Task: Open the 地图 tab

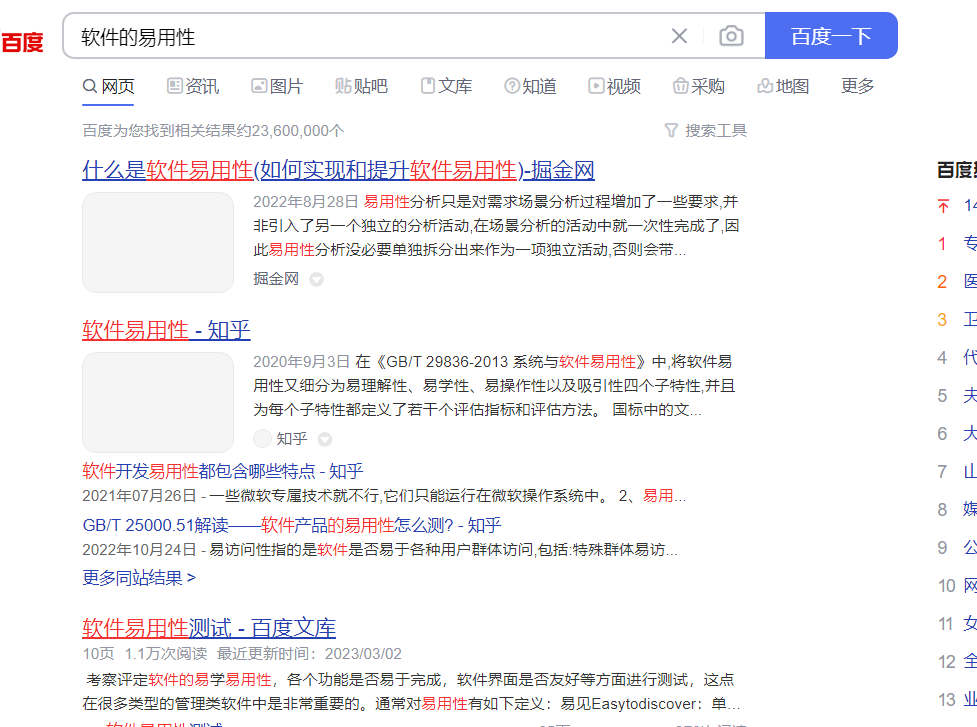Action: [x=783, y=86]
